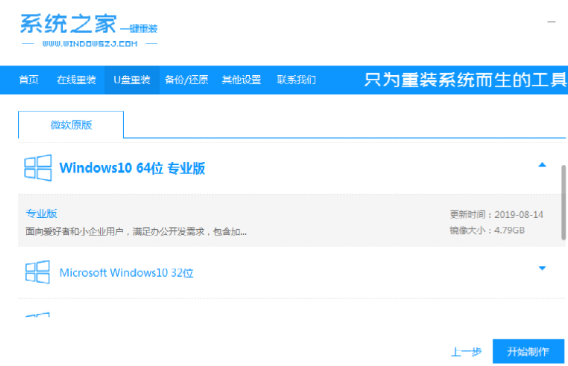Viewport: 568px width, 366px height.
Task: Open the Windows10 64位 专业版 title row
Action: tap(132, 168)
